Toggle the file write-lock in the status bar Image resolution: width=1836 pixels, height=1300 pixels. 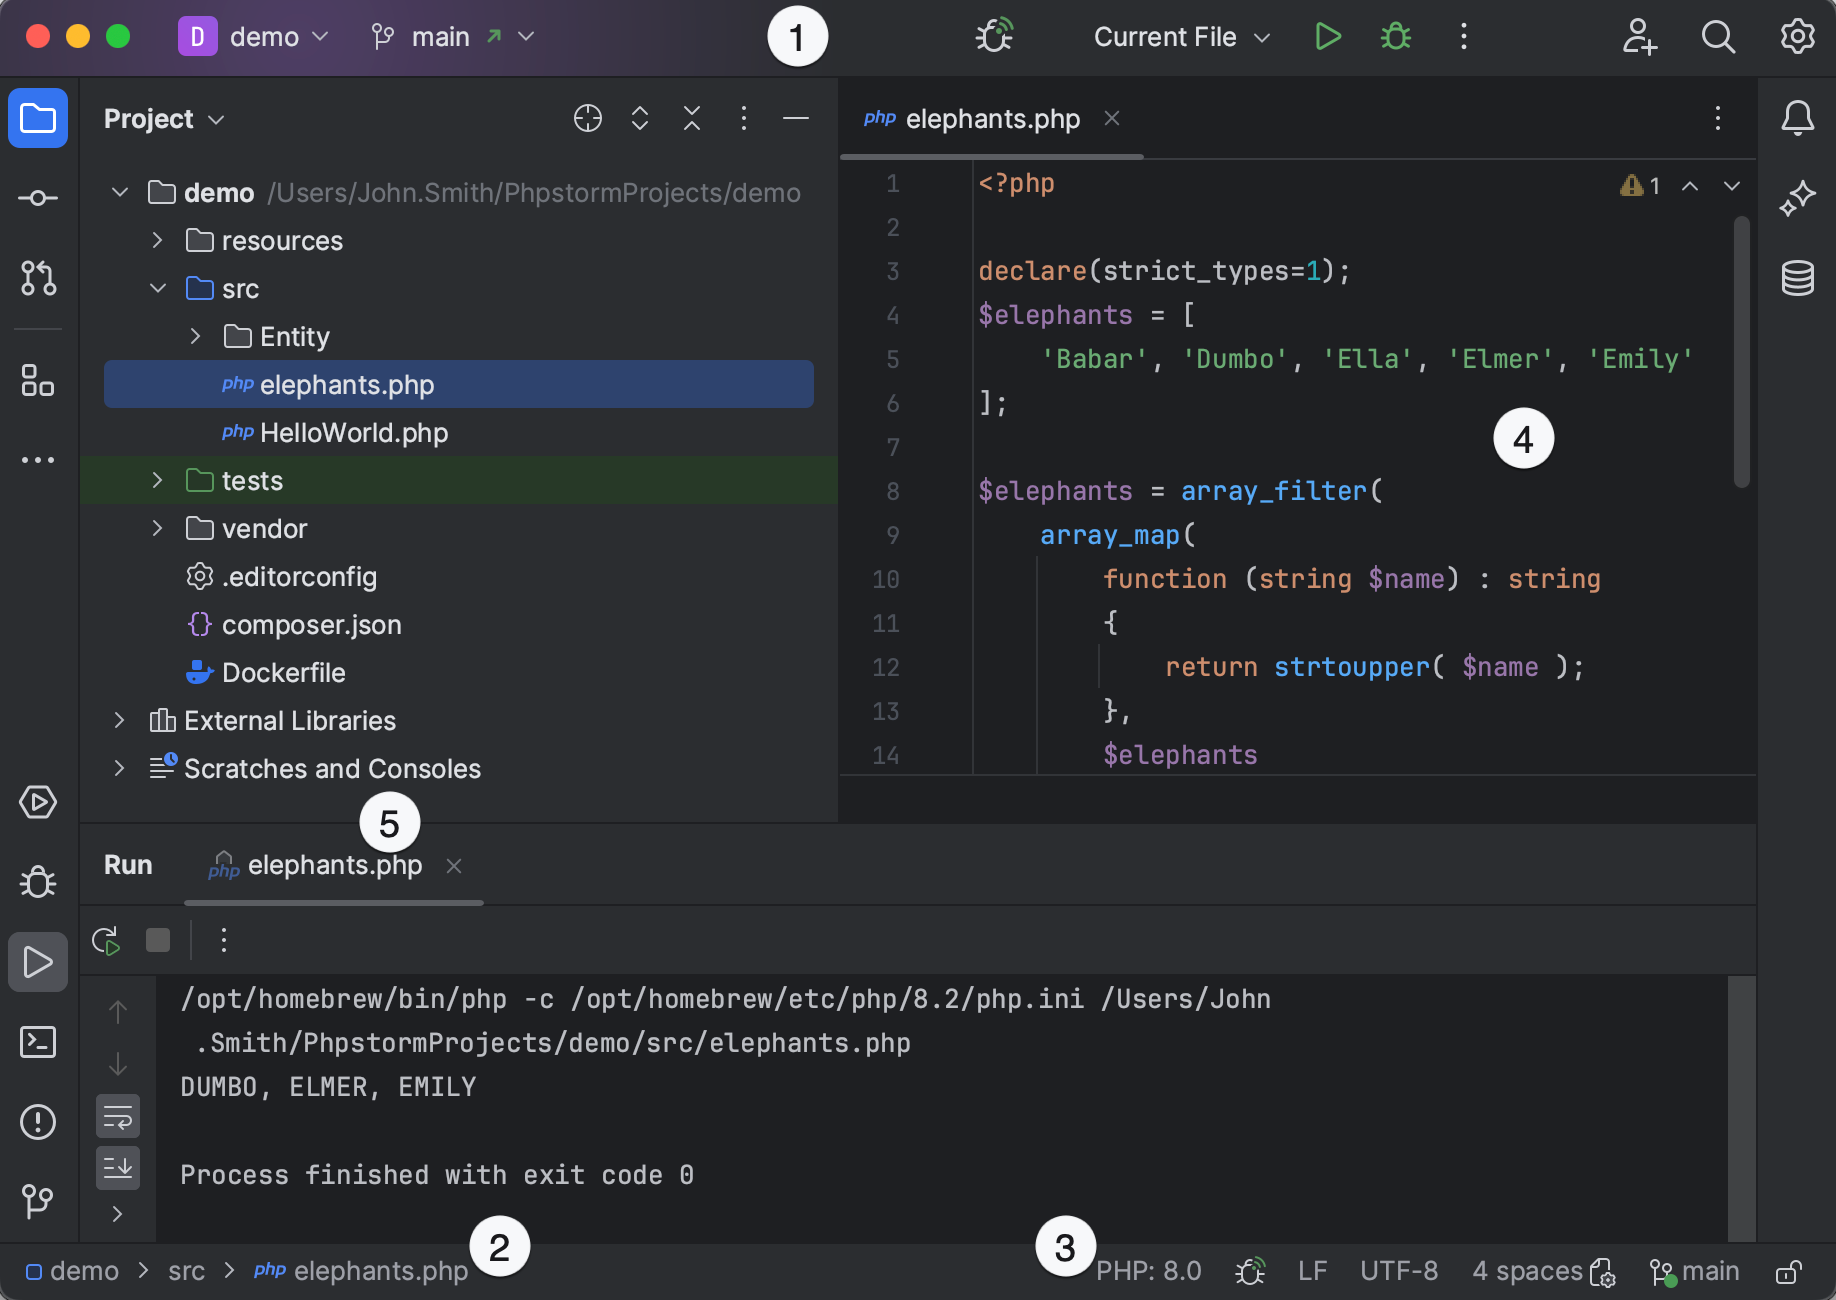click(1789, 1271)
